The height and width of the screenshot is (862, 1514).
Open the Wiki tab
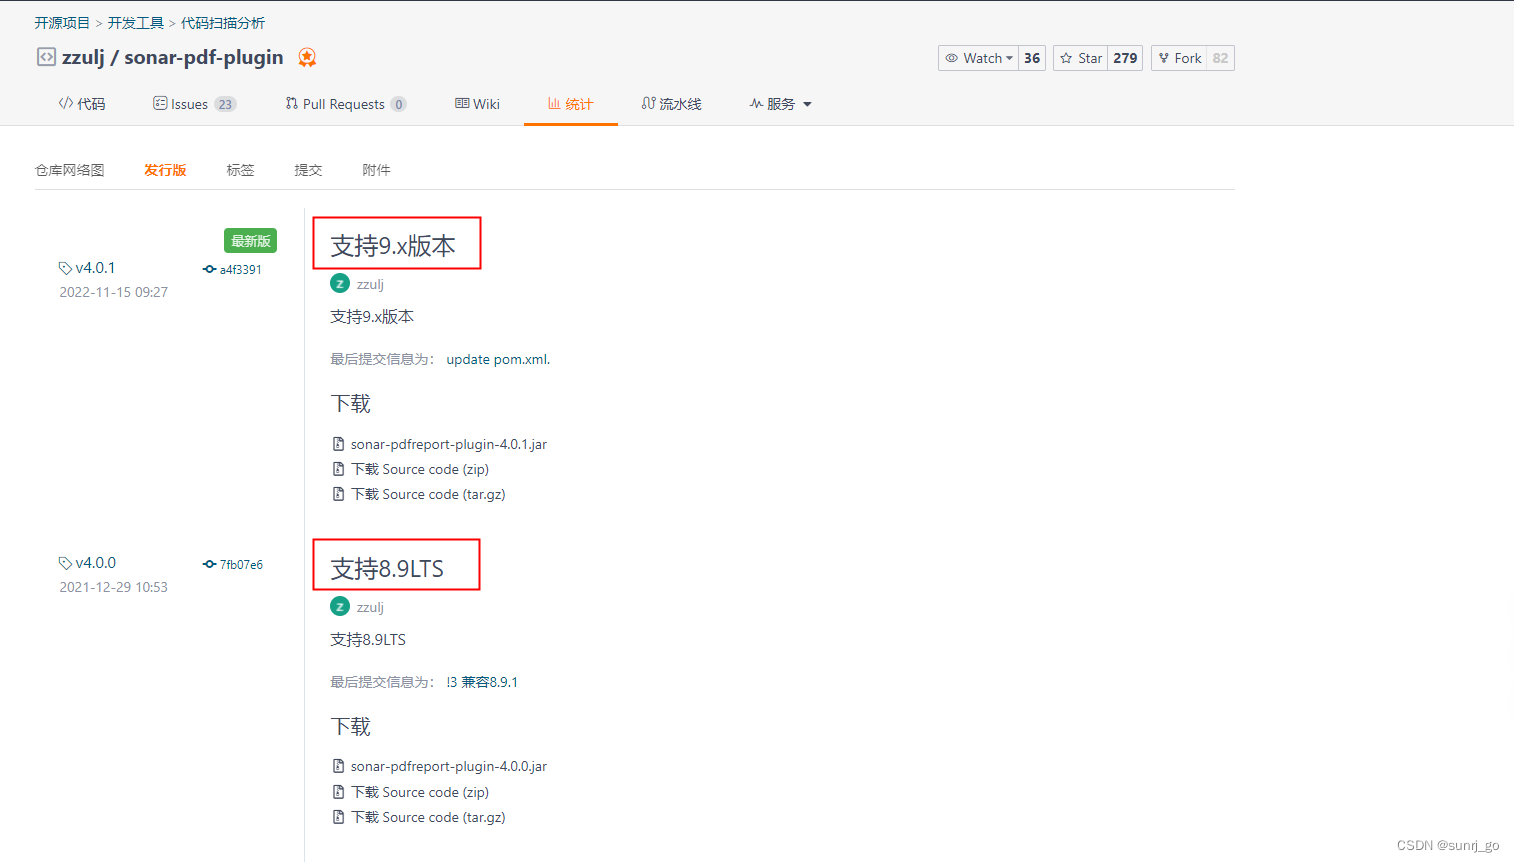click(477, 104)
